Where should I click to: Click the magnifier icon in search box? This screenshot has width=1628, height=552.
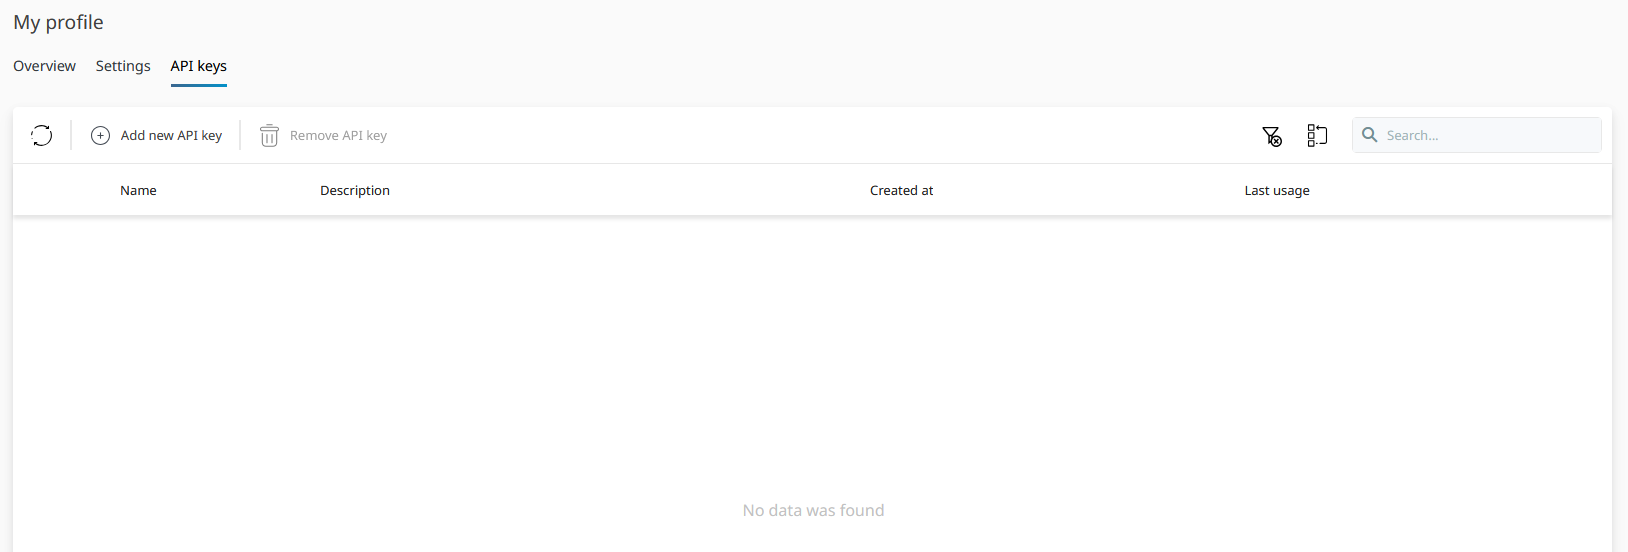click(x=1370, y=135)
